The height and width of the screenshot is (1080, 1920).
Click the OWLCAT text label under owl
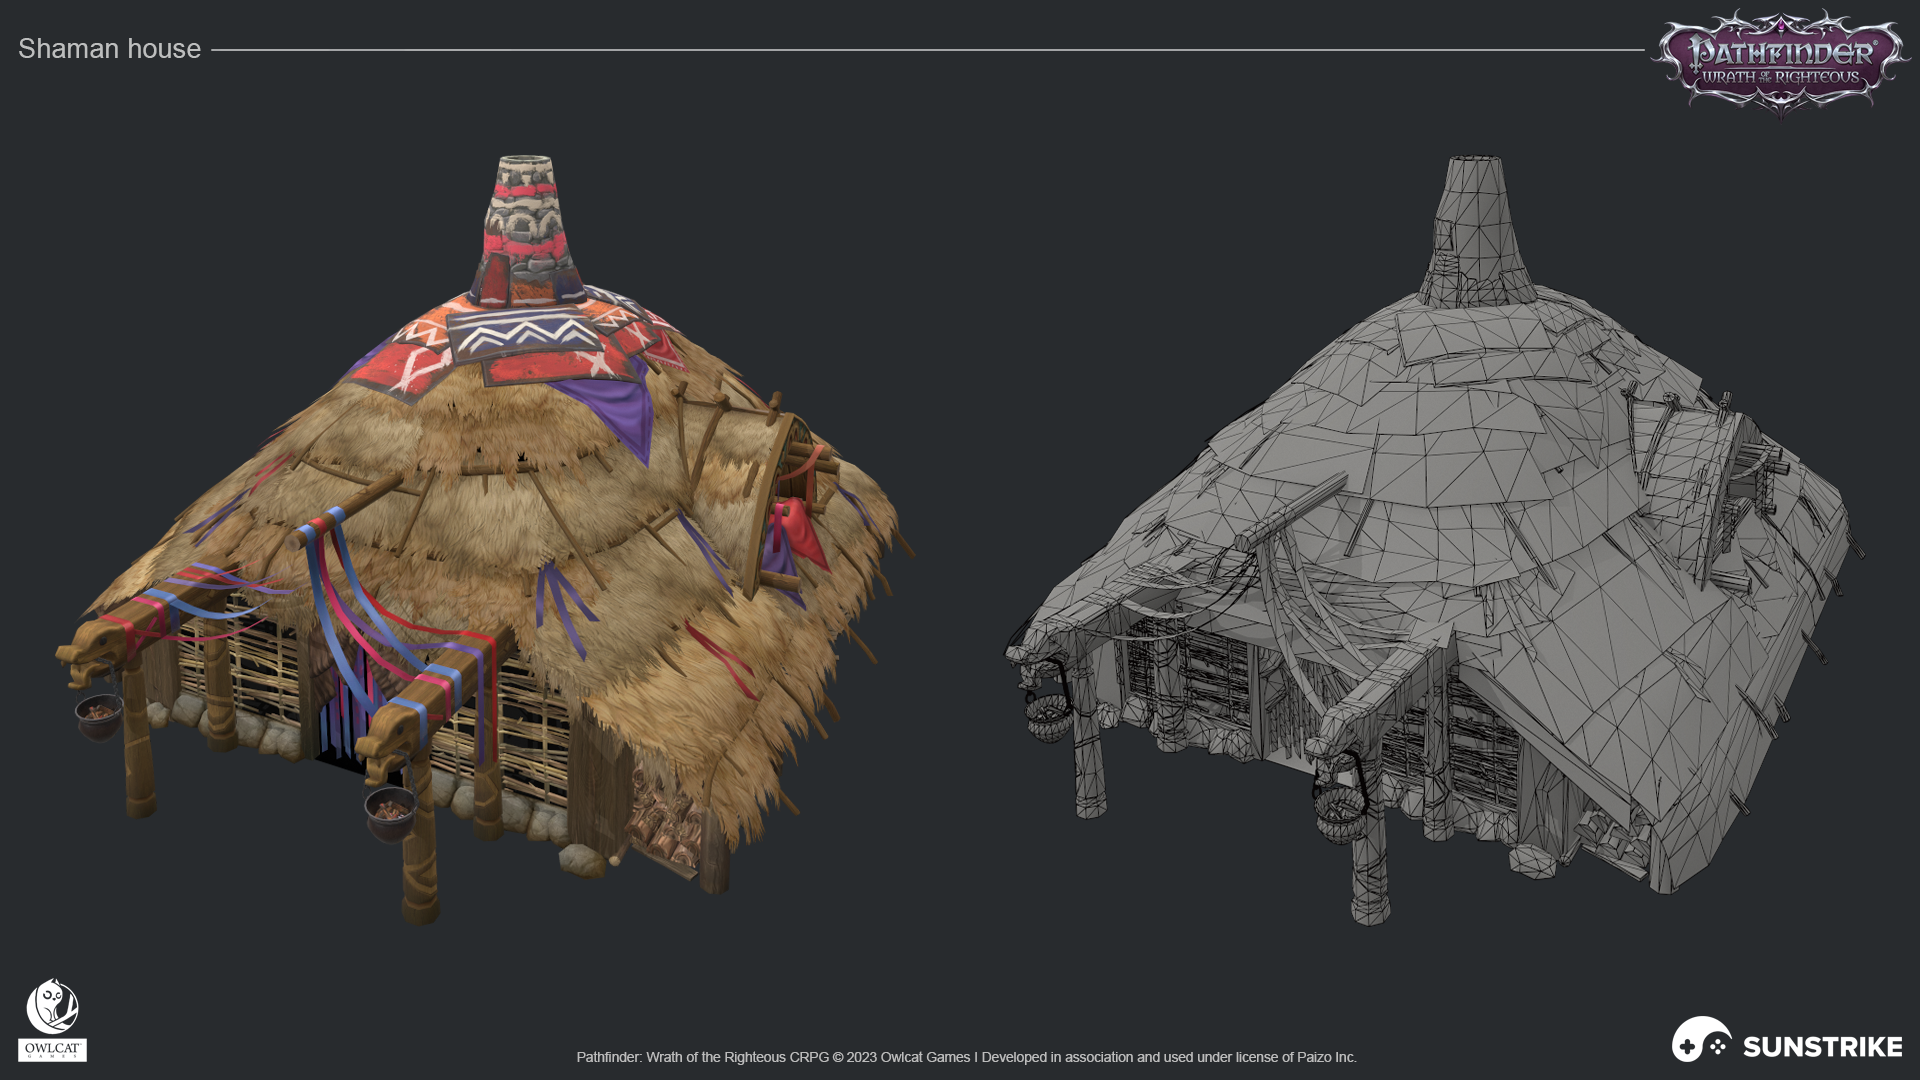[52, 1049]
